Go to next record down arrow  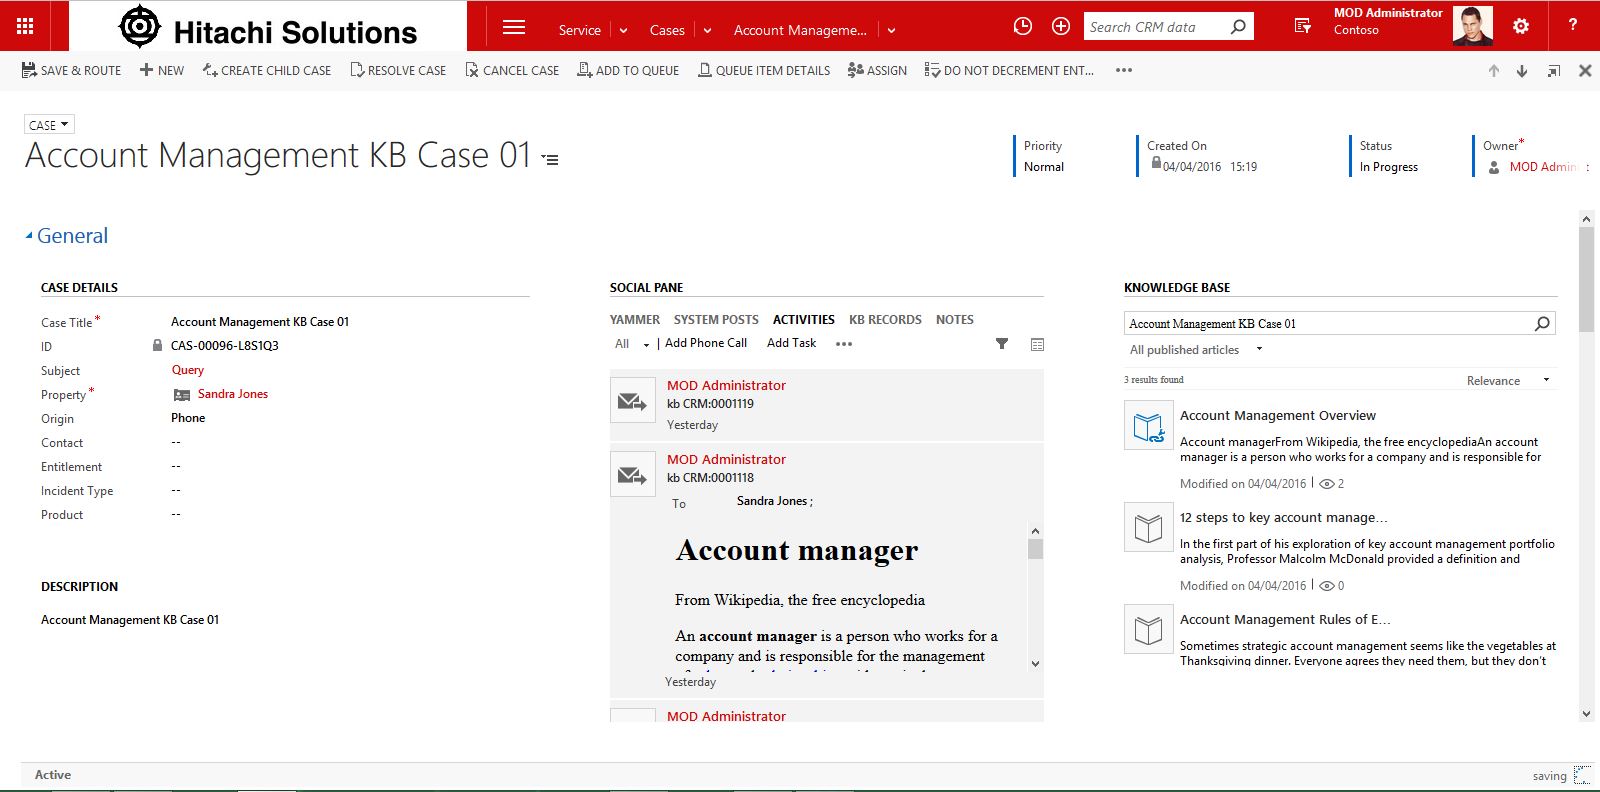pos(1522,71)
